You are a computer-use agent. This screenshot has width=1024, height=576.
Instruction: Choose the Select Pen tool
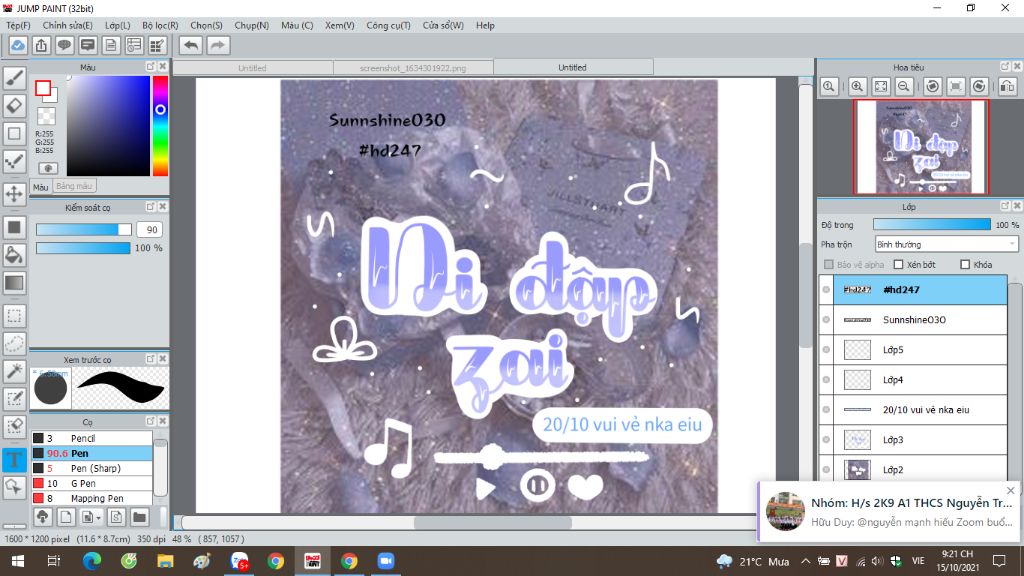(x=14, y=399)
